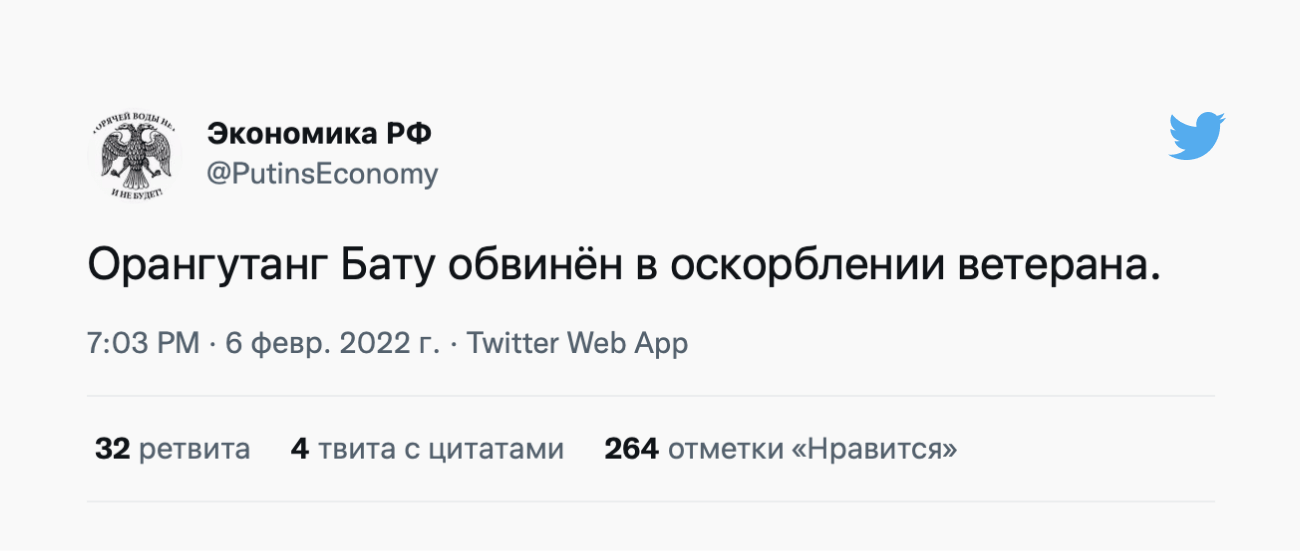Click the word ветерана in the tweet
Screen dimensions: 1300x551
(x=1059, y=264)
